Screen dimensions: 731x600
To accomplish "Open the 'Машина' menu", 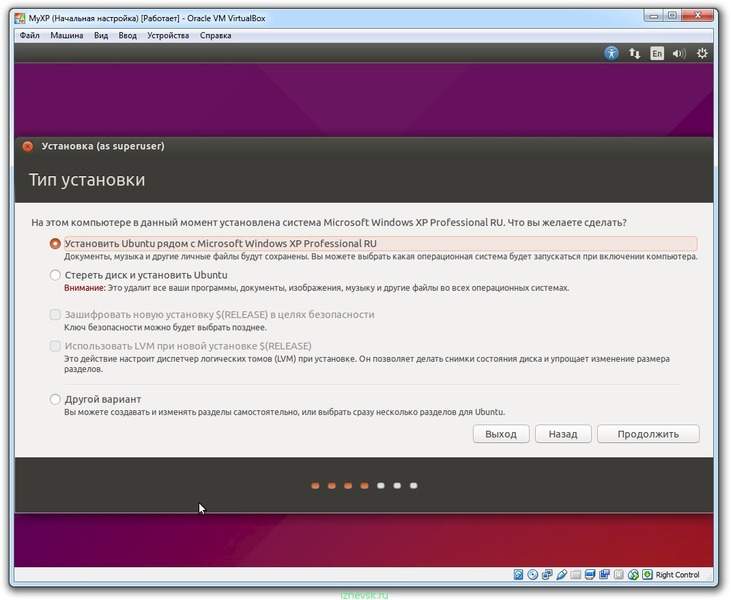I will (66, 35).
